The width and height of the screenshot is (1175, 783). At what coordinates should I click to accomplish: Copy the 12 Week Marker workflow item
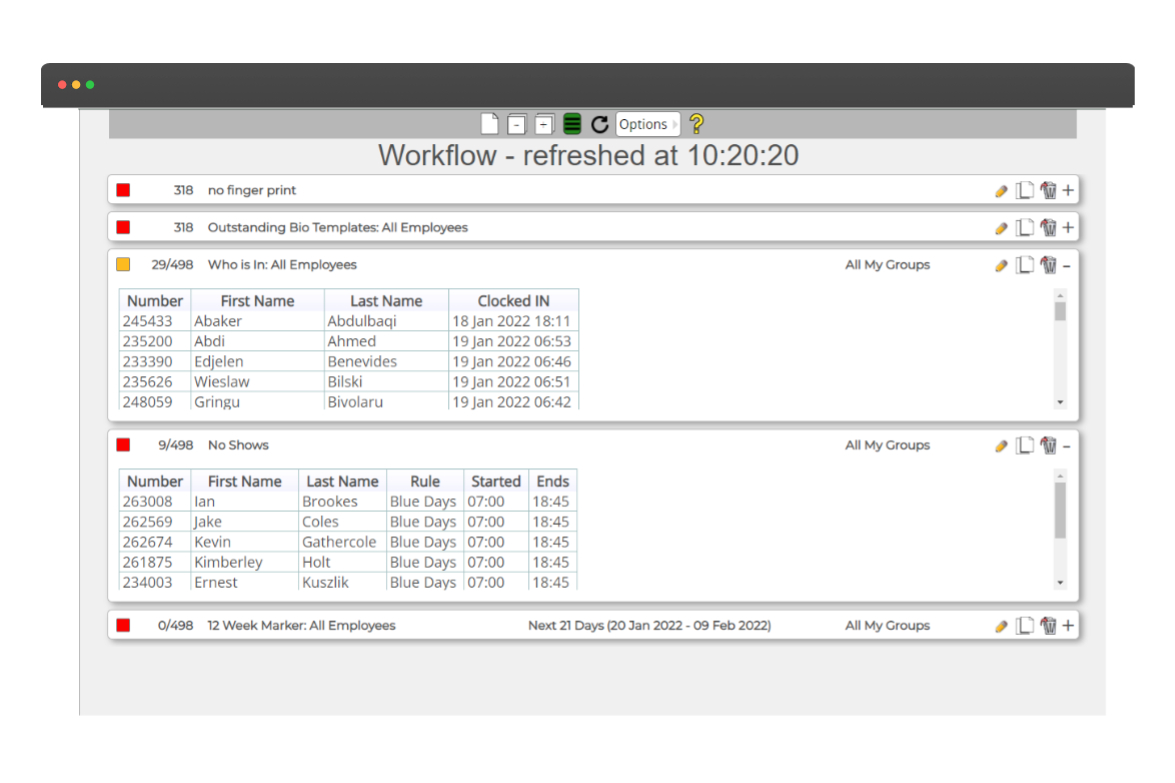click(1024, 626)
